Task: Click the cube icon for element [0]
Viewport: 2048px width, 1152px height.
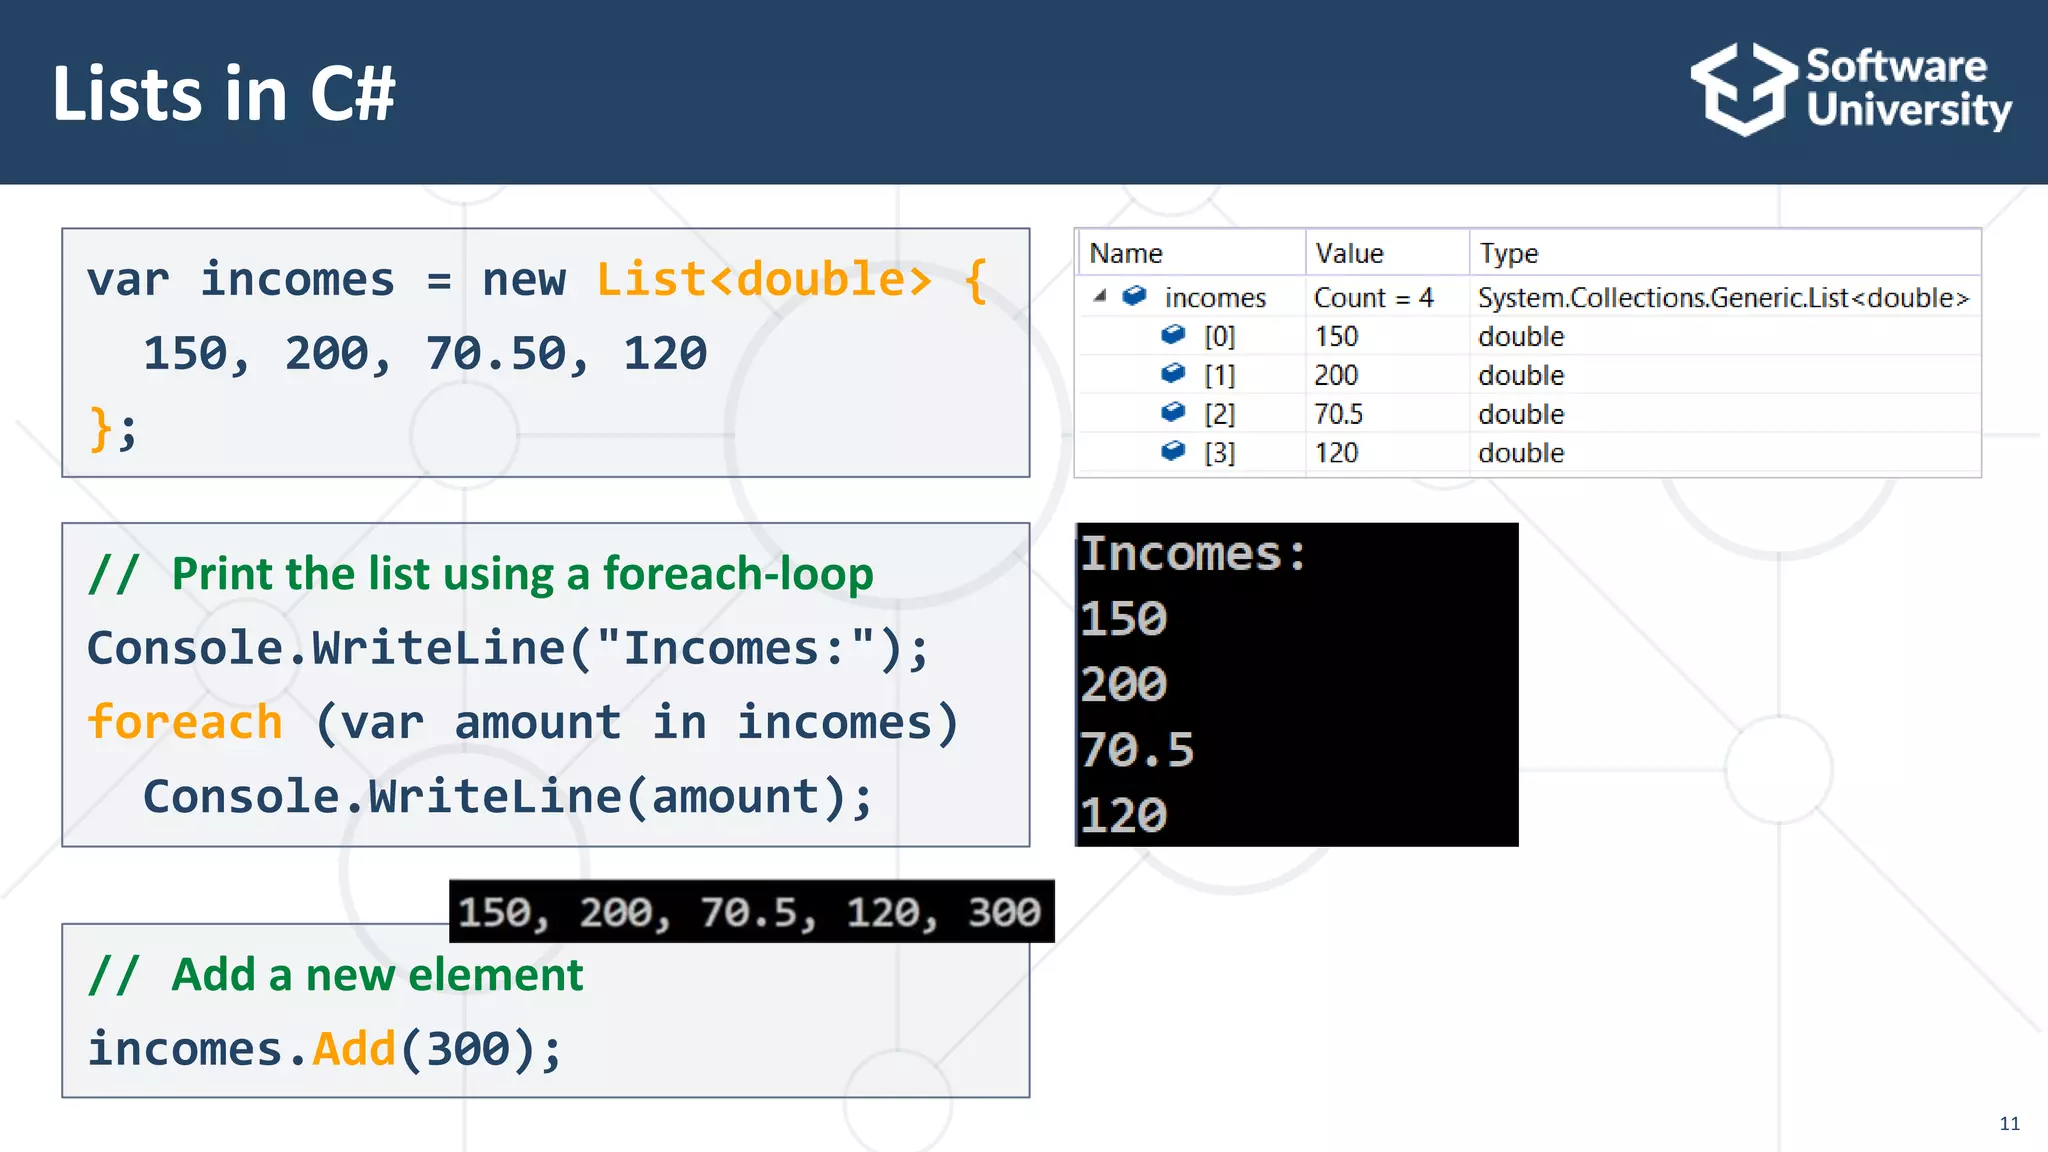Action: pos(1173,335)
